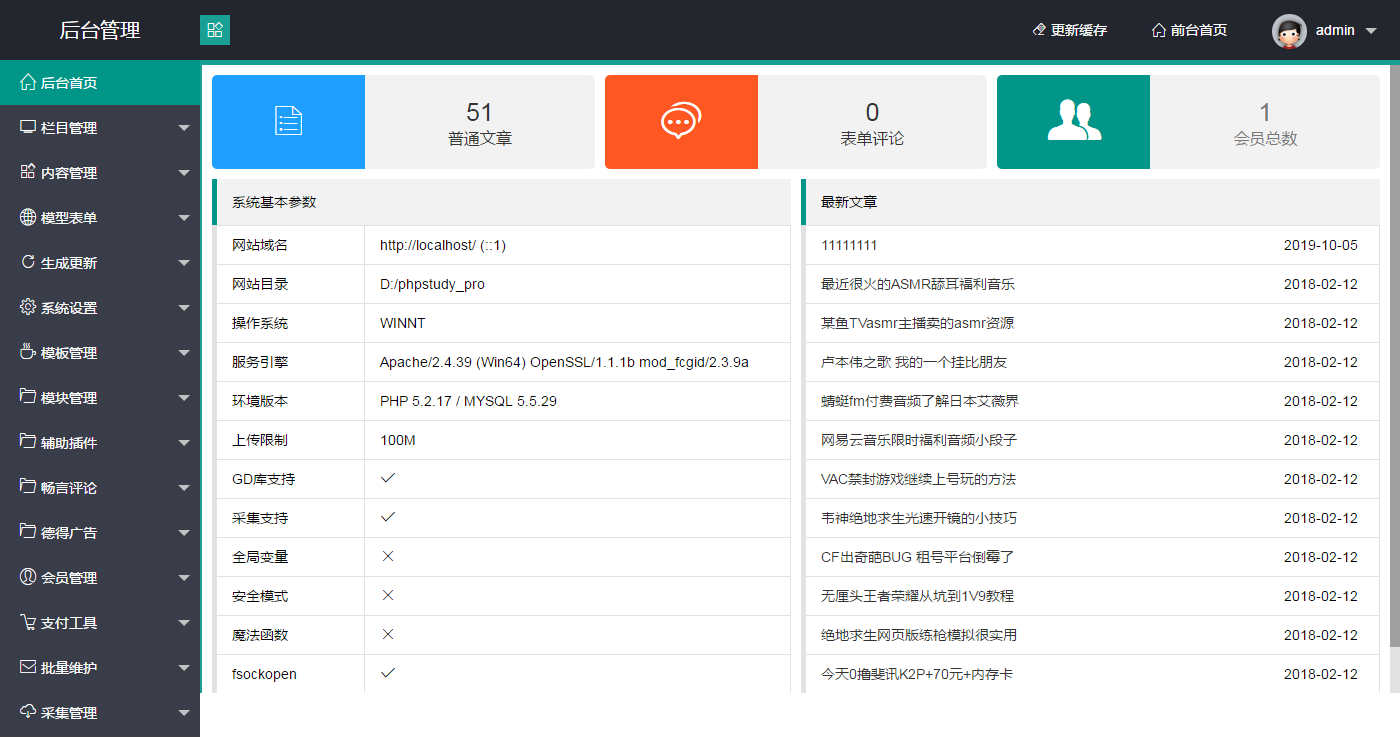Click the green grid toggle icon in header

click(x=215, y=30)
